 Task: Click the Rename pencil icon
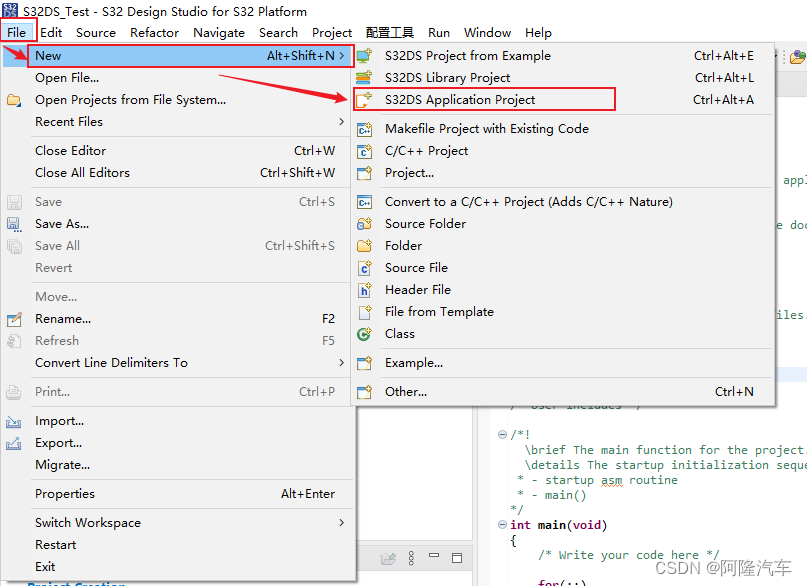point(14,319)
